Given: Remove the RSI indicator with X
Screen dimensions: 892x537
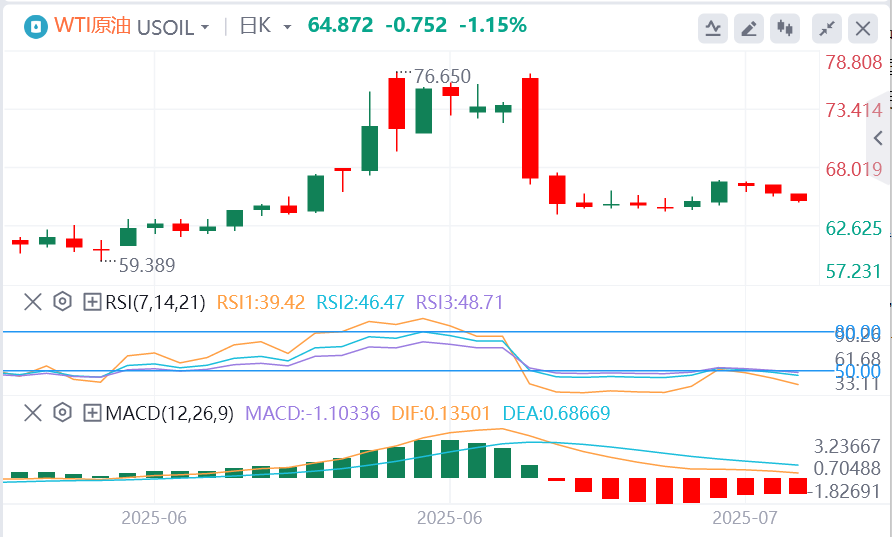Looking at the screenshot, I should [x=33, y=301].
